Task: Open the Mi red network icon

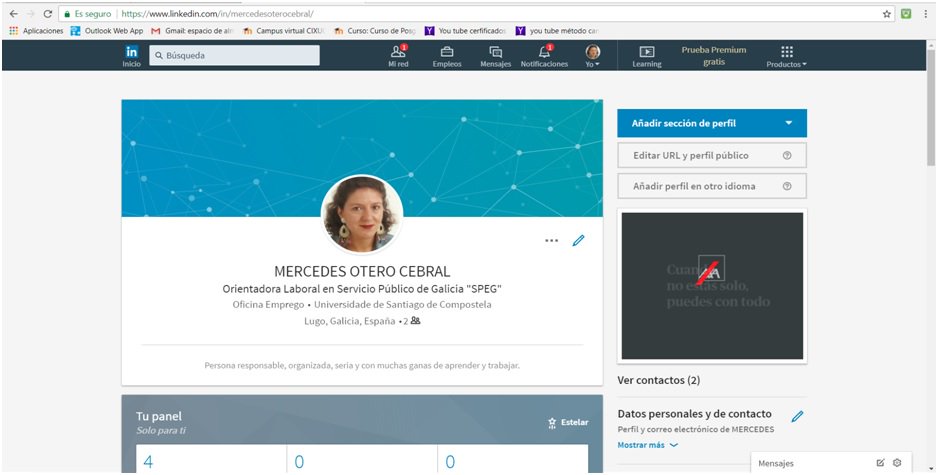Action: (x=398, y=56)
